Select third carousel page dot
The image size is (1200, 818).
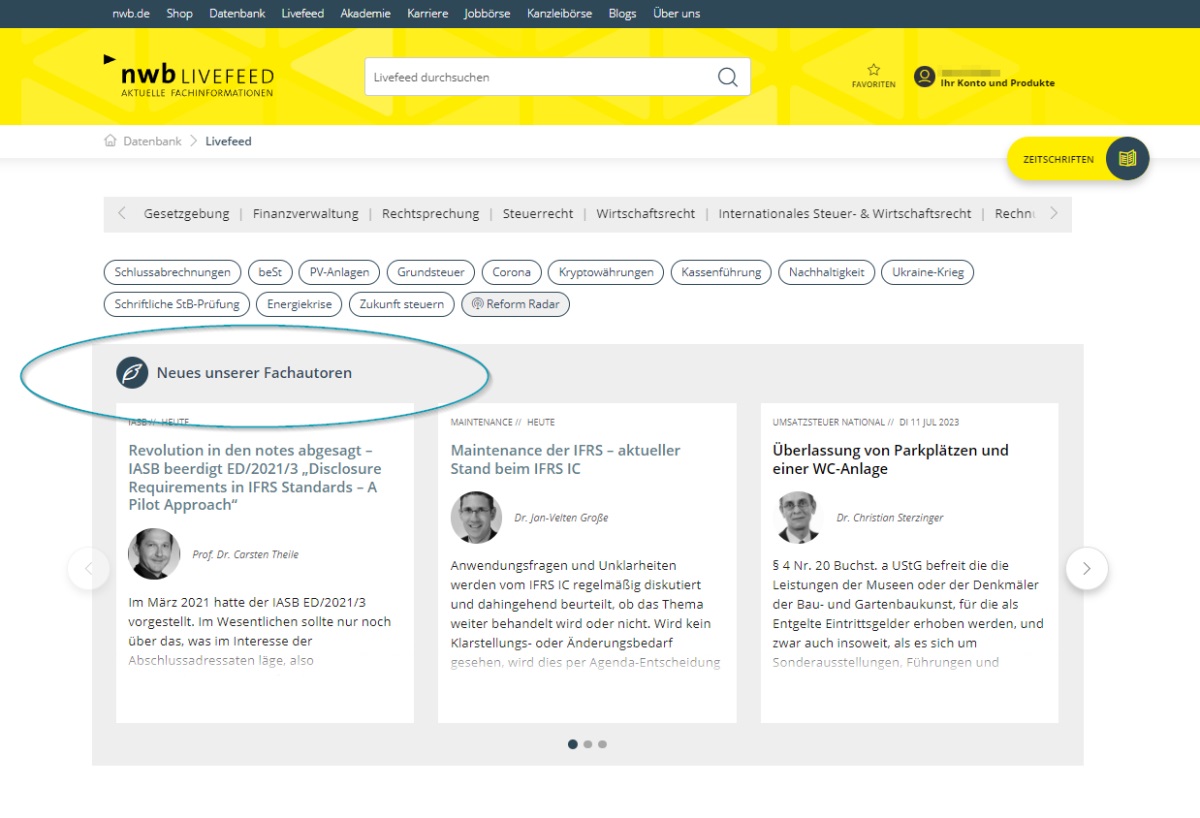603,744
